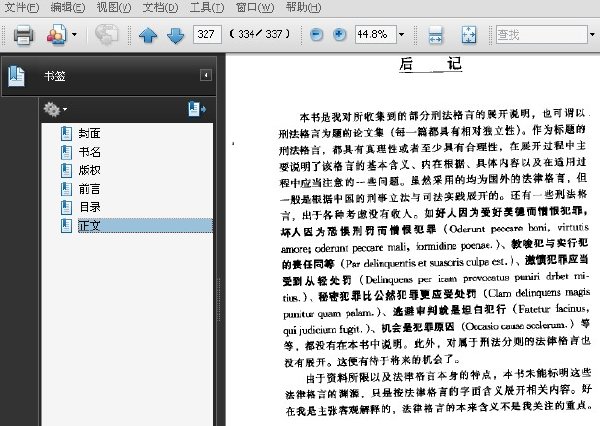
Task: Zoom in with the plus button
Action: pyautogui.click(x=339, y=34)
